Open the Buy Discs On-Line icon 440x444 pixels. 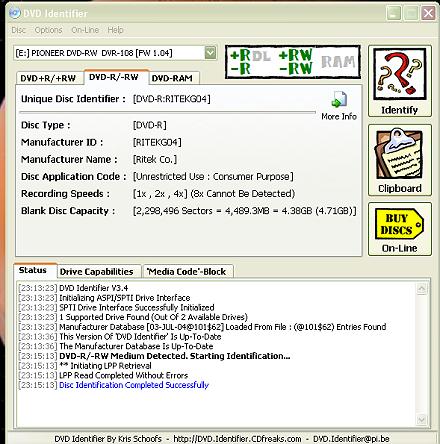pos(399,224)
